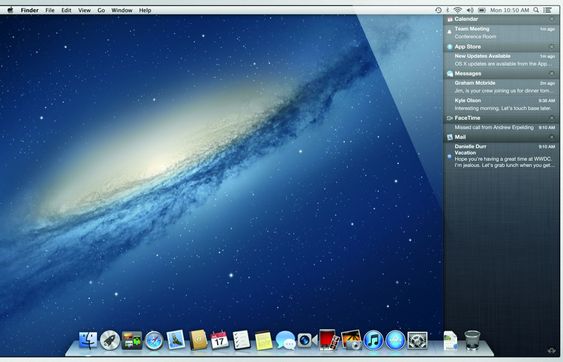Open the Wi-Fi status menu

point(457,10)
